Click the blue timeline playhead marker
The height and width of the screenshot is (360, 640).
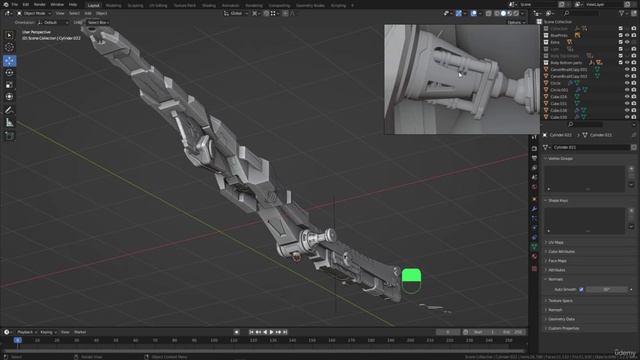coord(18,340)
